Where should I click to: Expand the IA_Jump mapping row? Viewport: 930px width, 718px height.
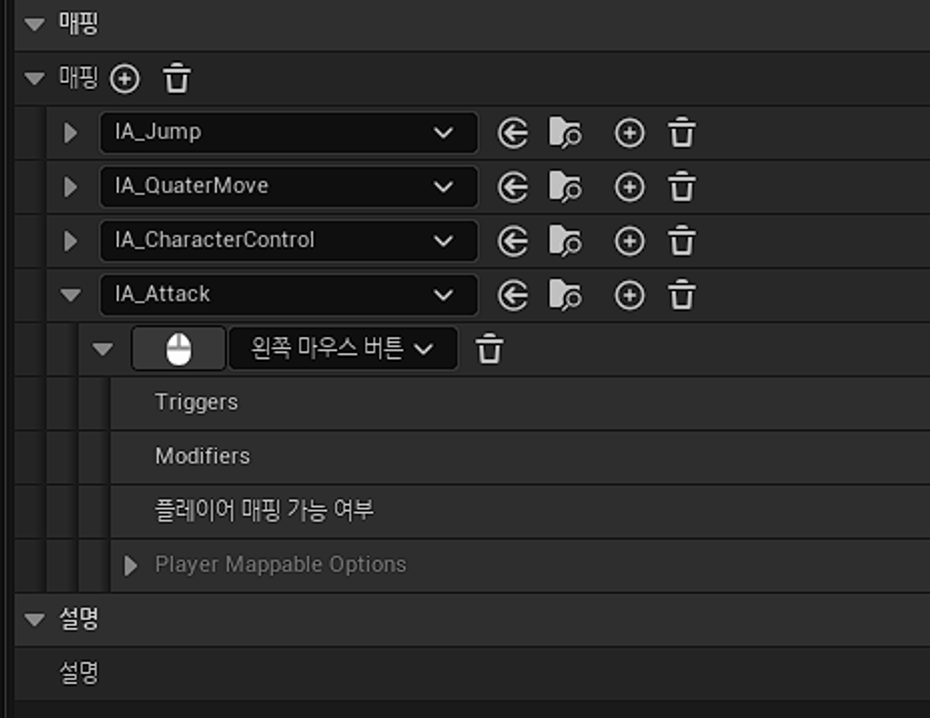click(x=71, y=133)
